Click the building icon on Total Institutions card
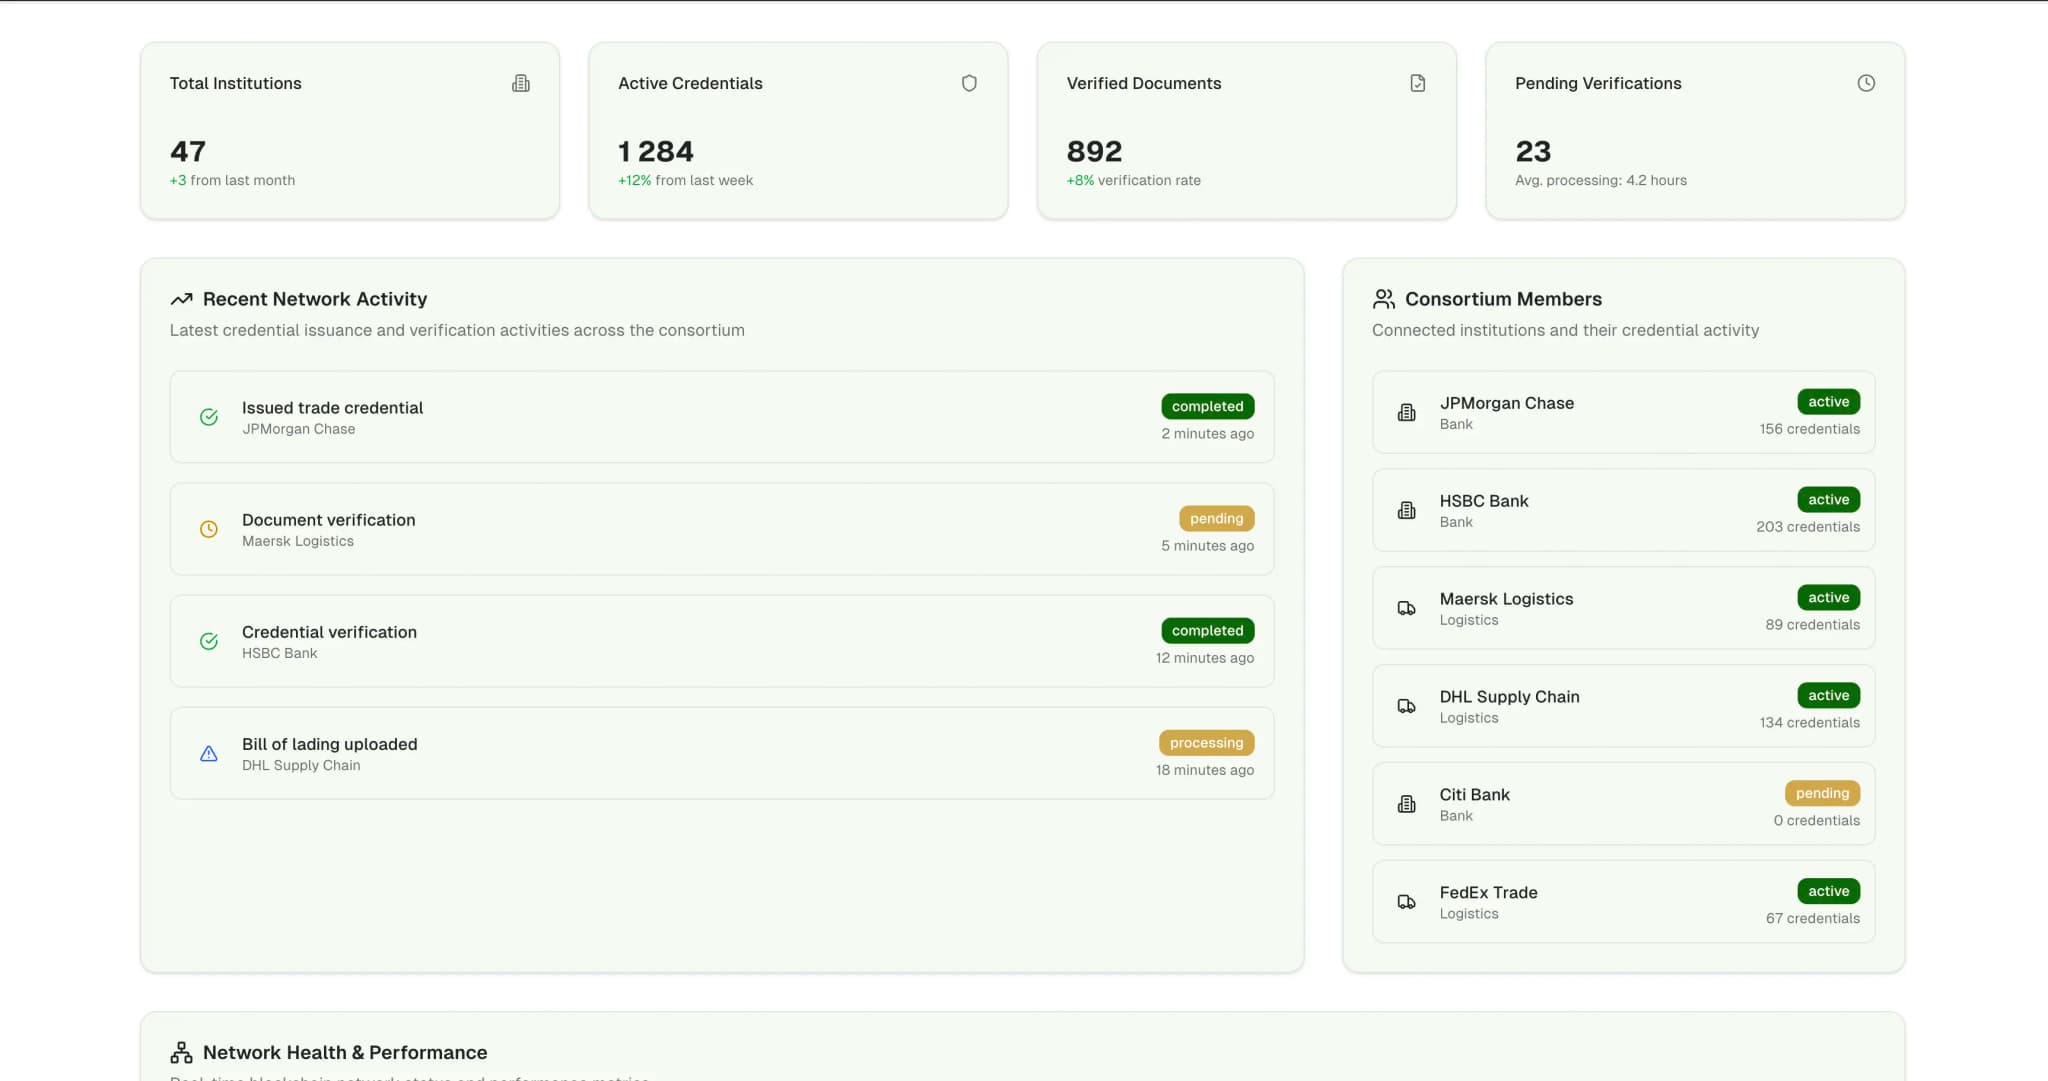2048x1081 pixels. pos(521,83)
